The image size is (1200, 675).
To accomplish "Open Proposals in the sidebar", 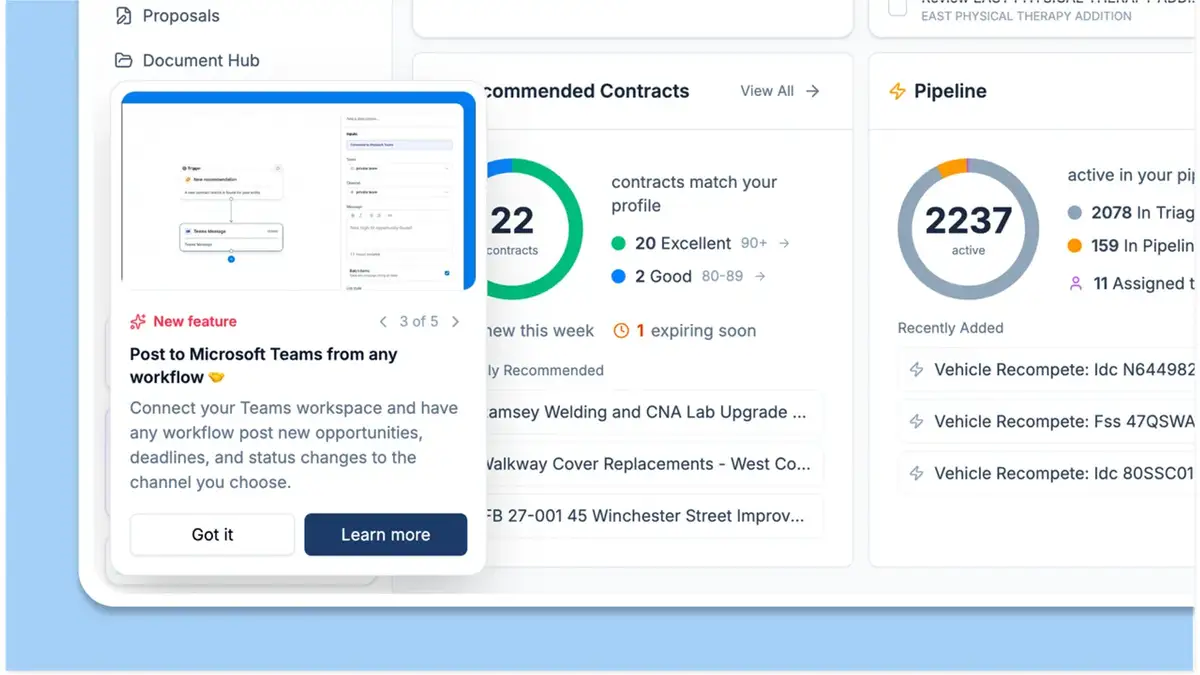I will 167,16.
